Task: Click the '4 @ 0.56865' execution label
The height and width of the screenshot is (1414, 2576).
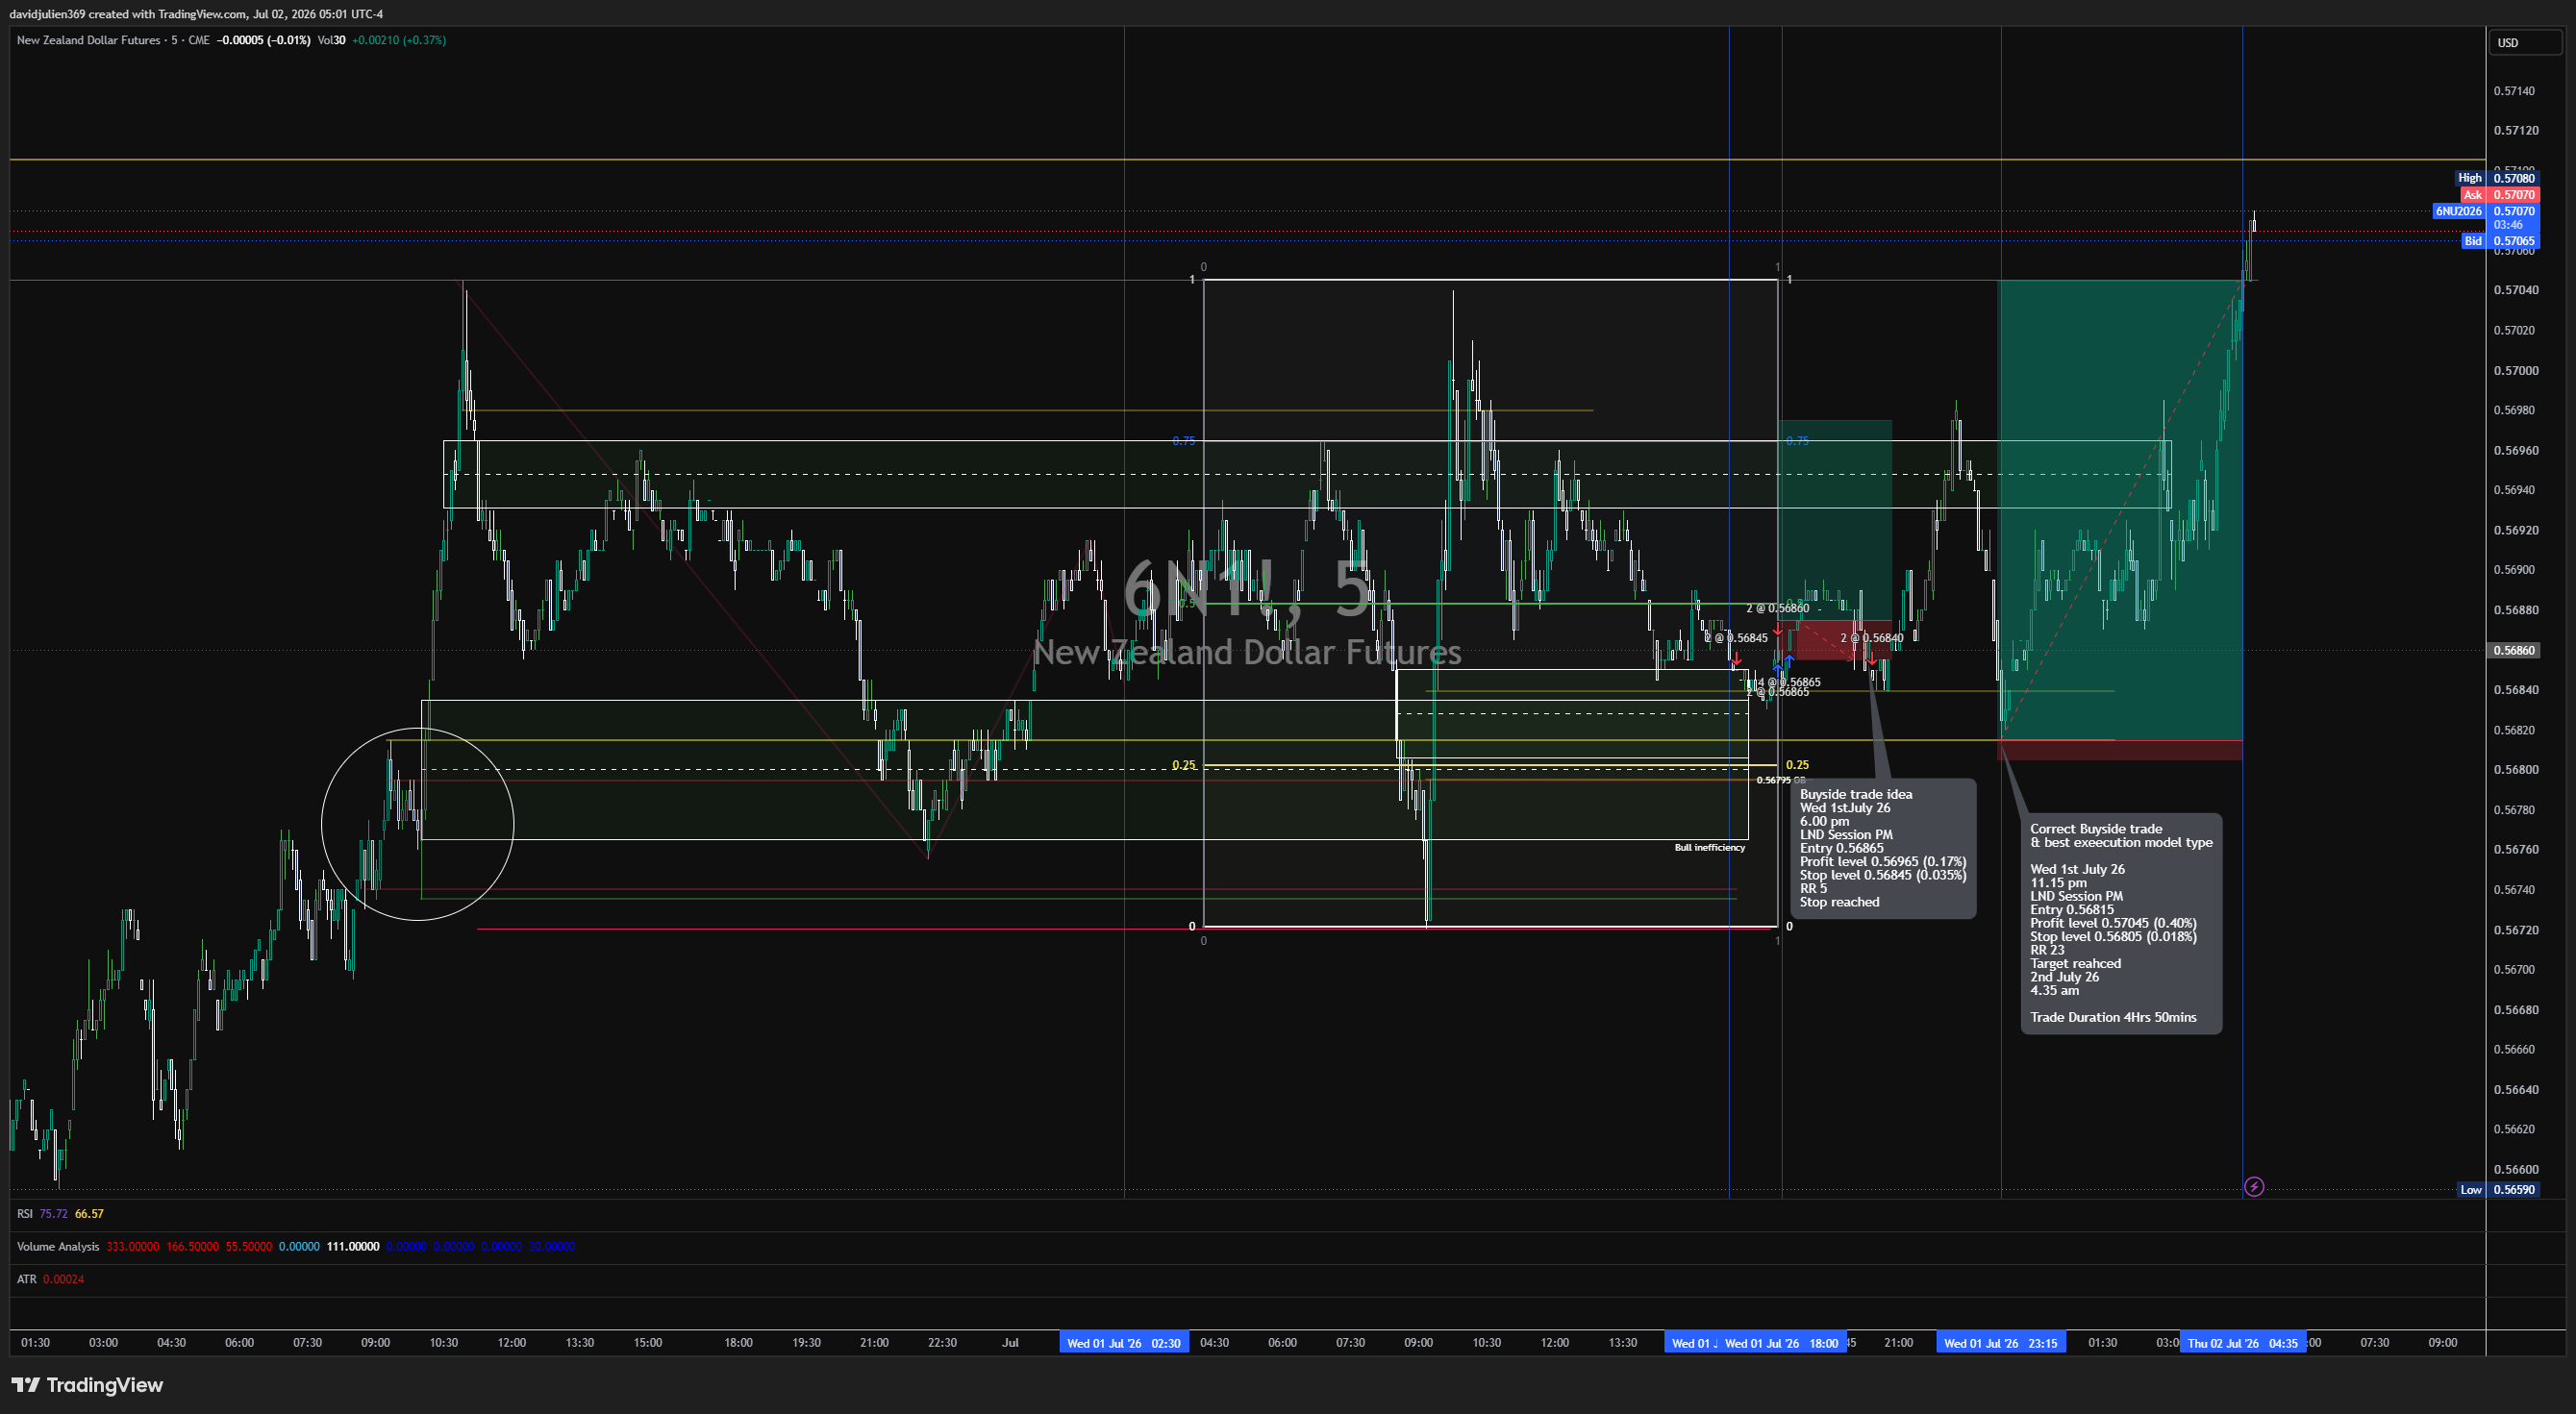Action: coord(1789,682)
